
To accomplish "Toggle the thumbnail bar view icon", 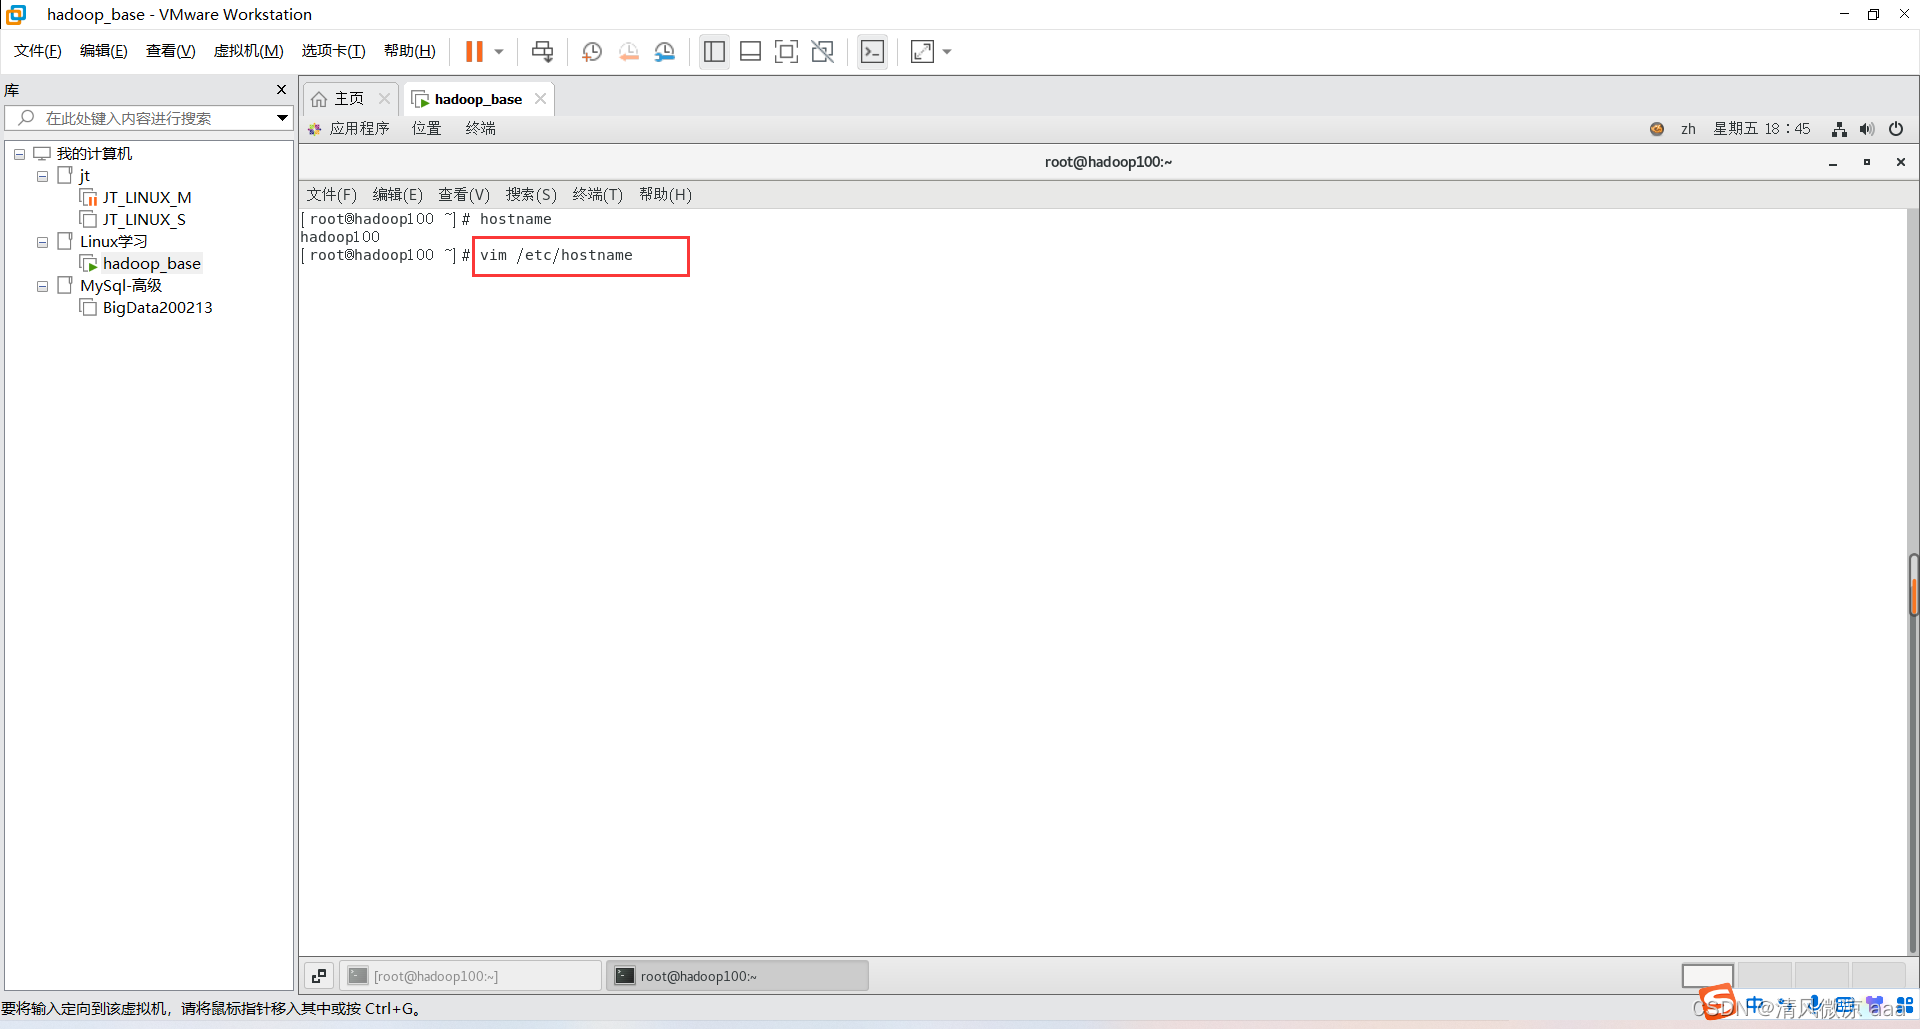I will pos(750,51).
